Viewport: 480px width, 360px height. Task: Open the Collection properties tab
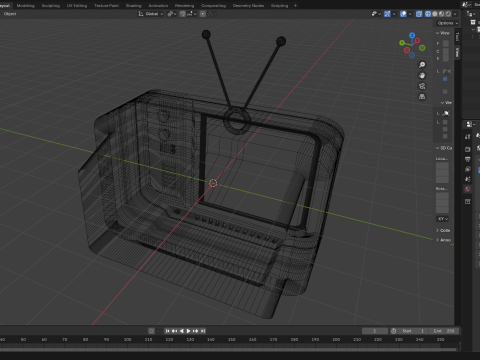pos(468,201)
